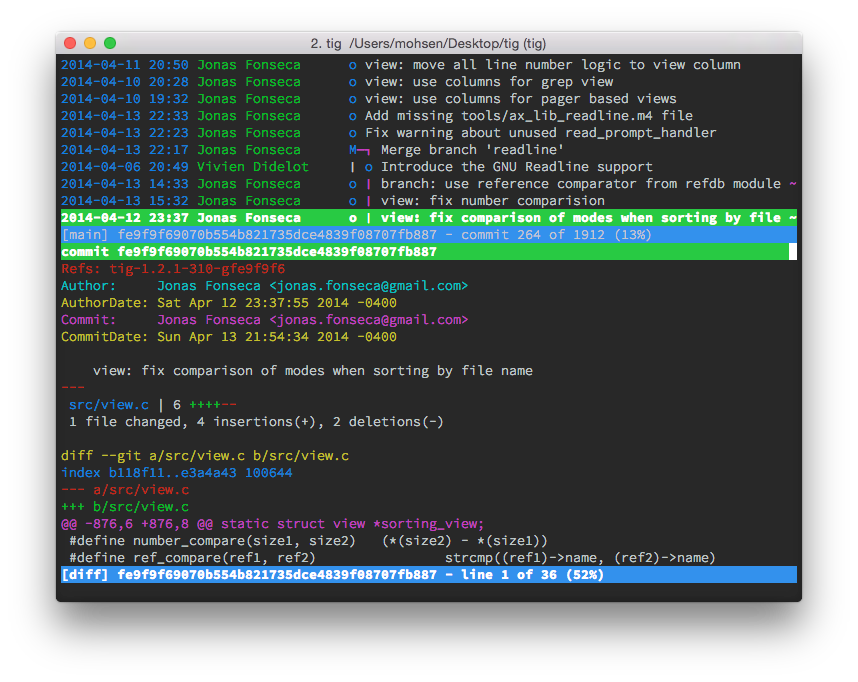
Task: Select commit 'view: move all line number logic to view column'
Action: (429, 65)
